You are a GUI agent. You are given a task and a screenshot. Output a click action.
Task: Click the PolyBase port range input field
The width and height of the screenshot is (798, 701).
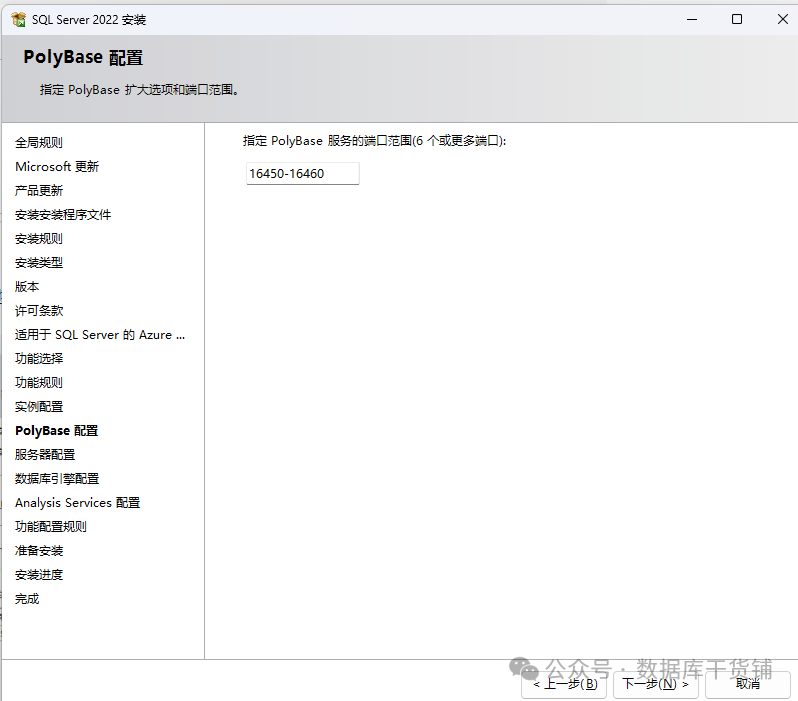coord(303,174)
